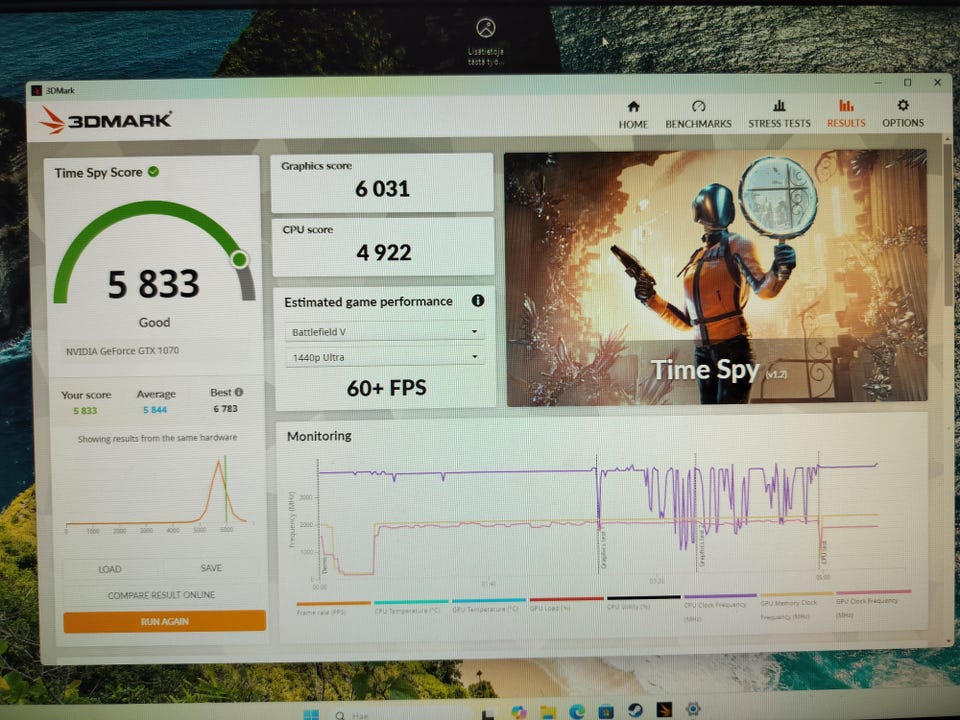Screen dimensions: 960x720
Task: Click the 3DMark title bar icon
Action: click(37, 91)
